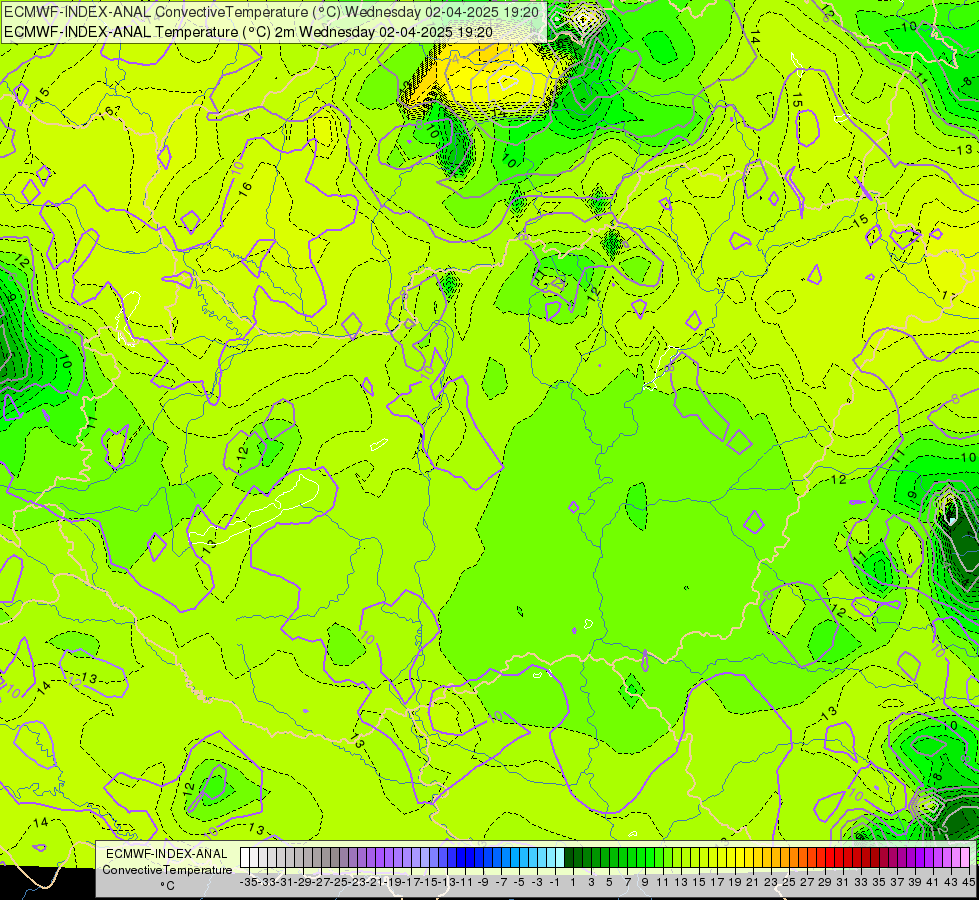Click the 27 legend scale value

point(807,882)
